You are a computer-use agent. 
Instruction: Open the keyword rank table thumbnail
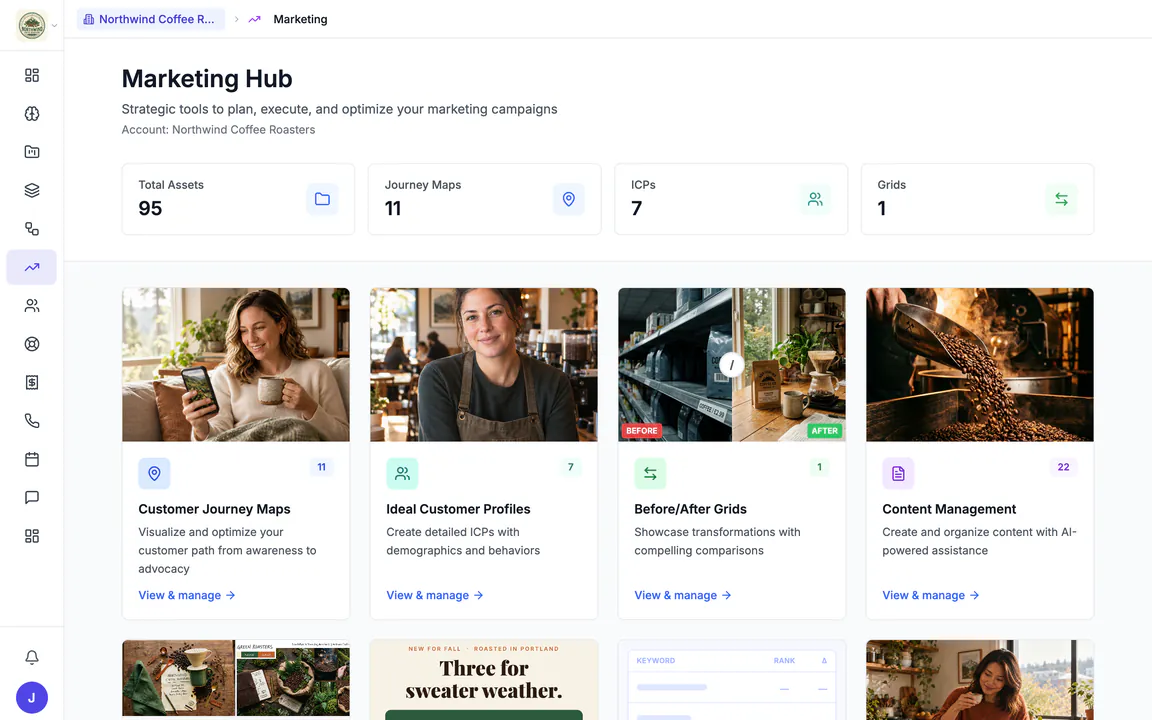coord(732,680)
